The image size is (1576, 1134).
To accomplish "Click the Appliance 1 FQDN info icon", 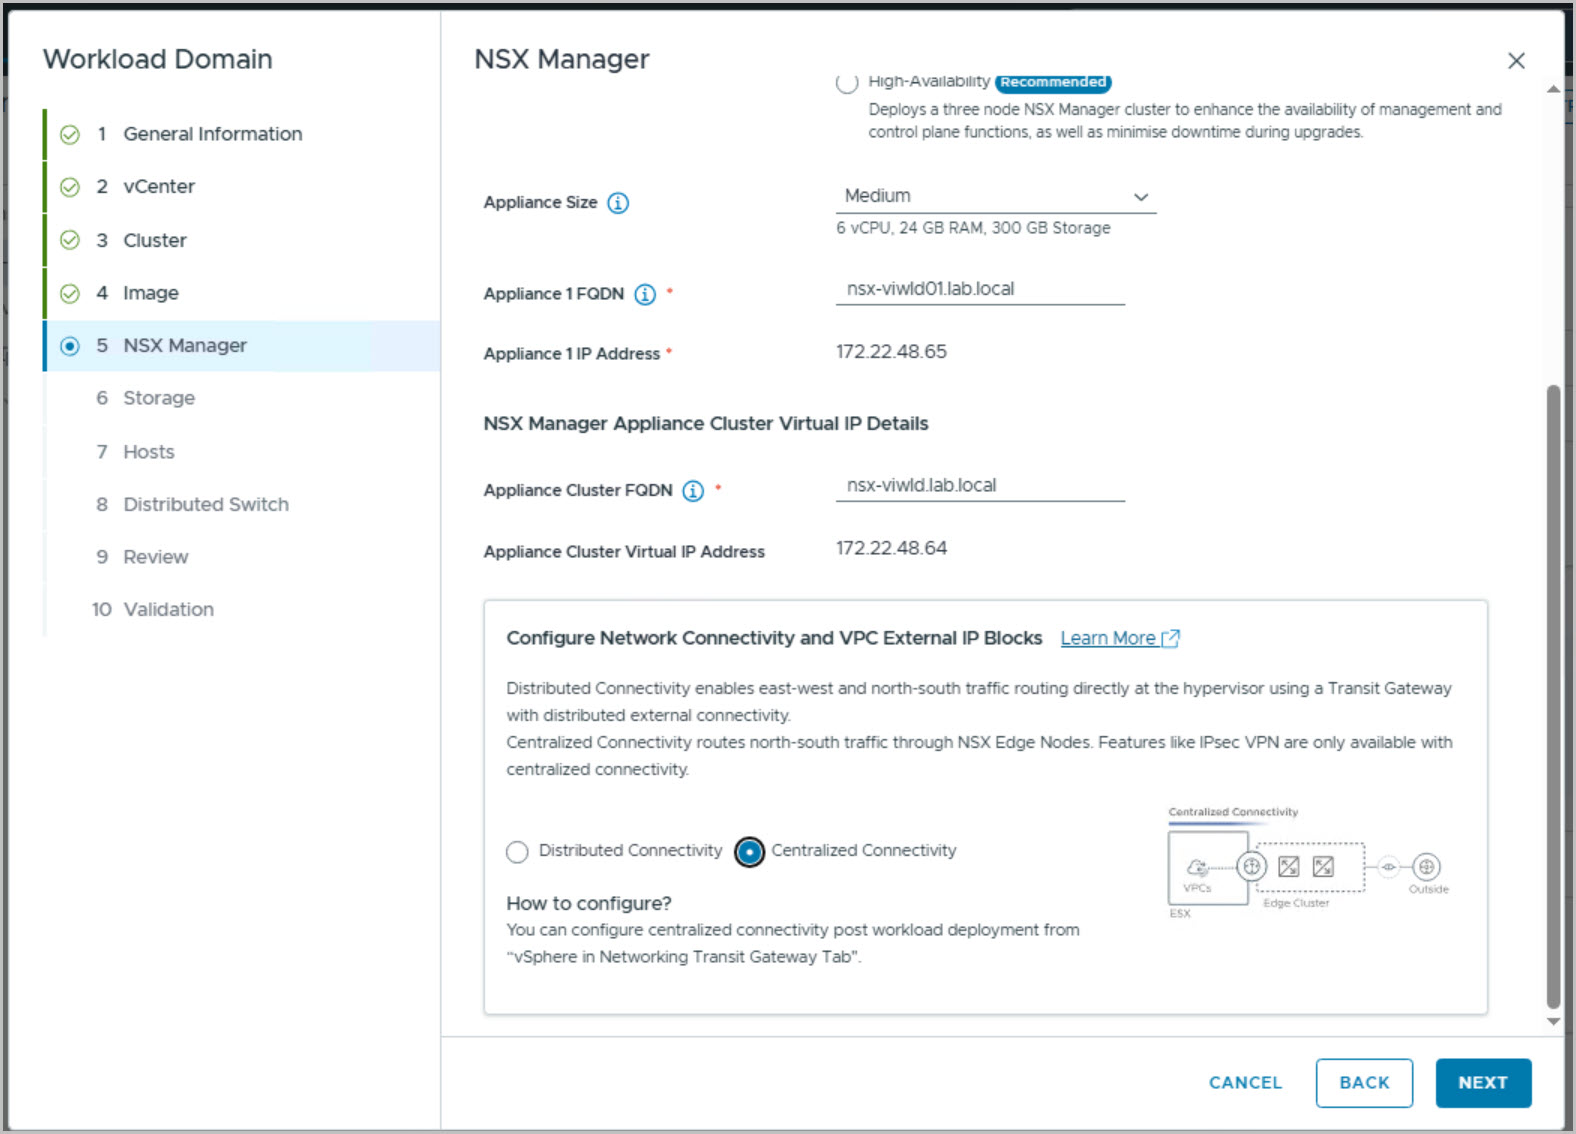I will point(645,294).
